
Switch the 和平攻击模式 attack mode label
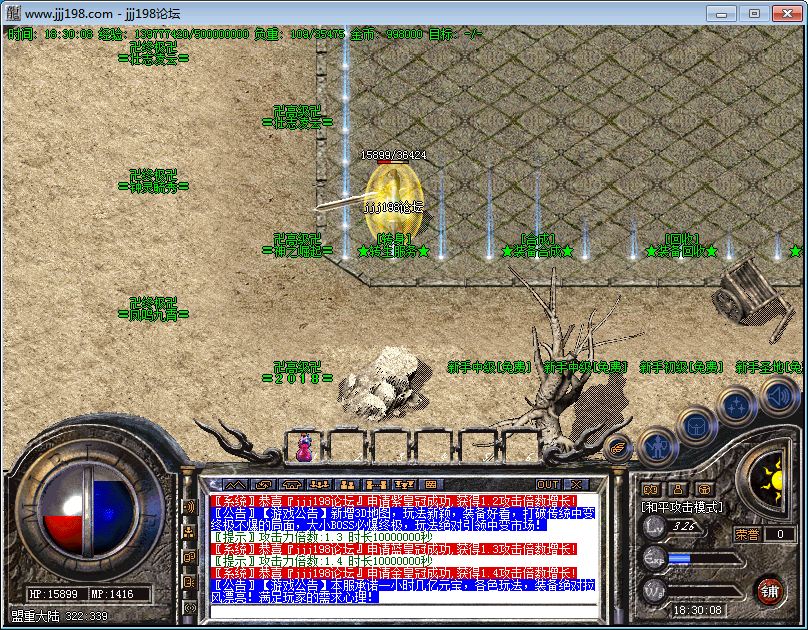click(682, 507)
